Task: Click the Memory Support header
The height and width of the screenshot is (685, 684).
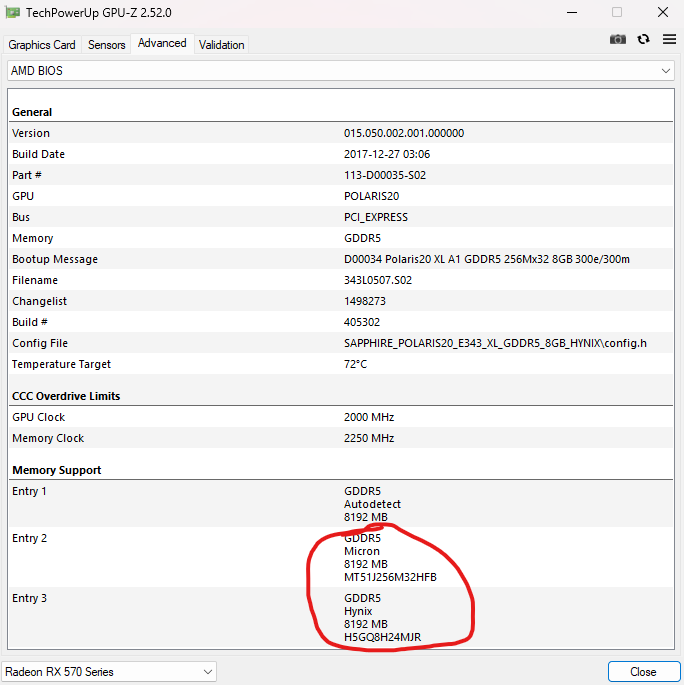Action: (56, 470)
